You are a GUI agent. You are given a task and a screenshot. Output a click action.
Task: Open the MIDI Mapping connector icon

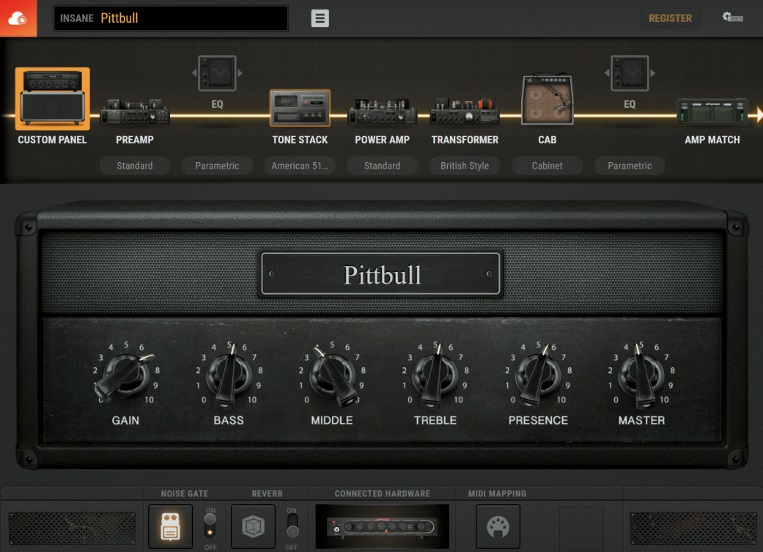click(x=498, y=526)
